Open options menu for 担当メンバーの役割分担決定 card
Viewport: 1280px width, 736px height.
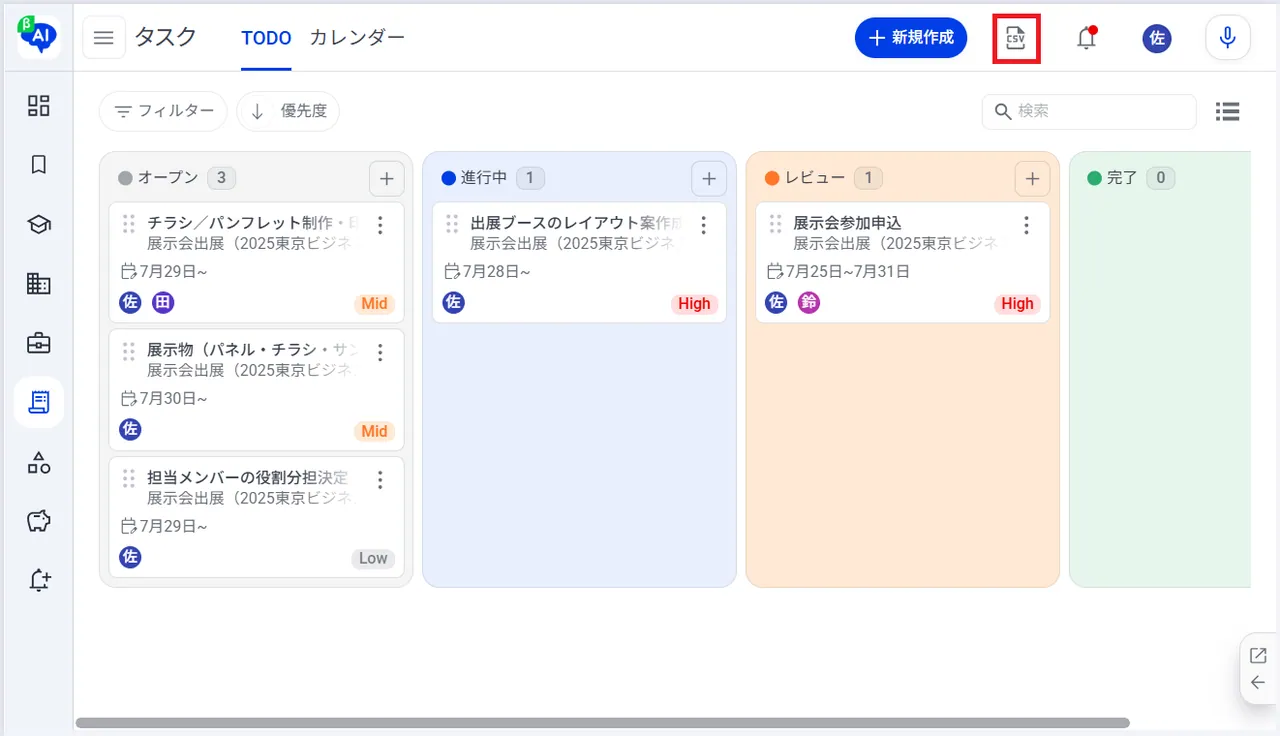(380, 480)
